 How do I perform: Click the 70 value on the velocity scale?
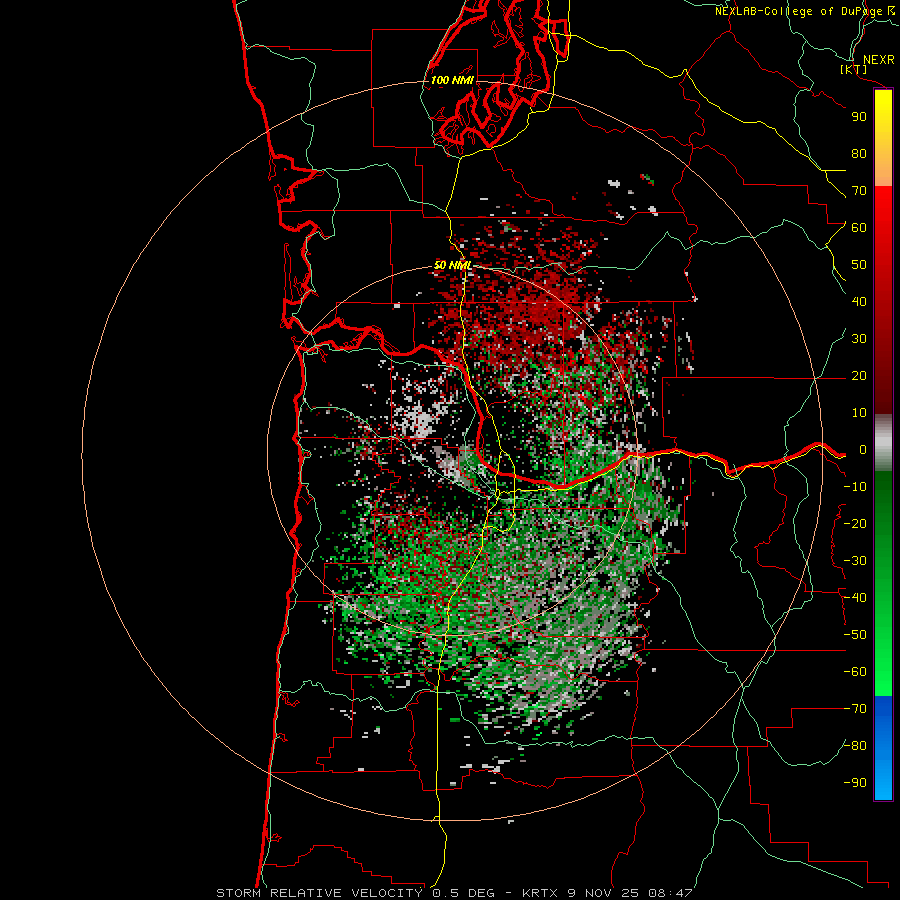tap(859, 191)
